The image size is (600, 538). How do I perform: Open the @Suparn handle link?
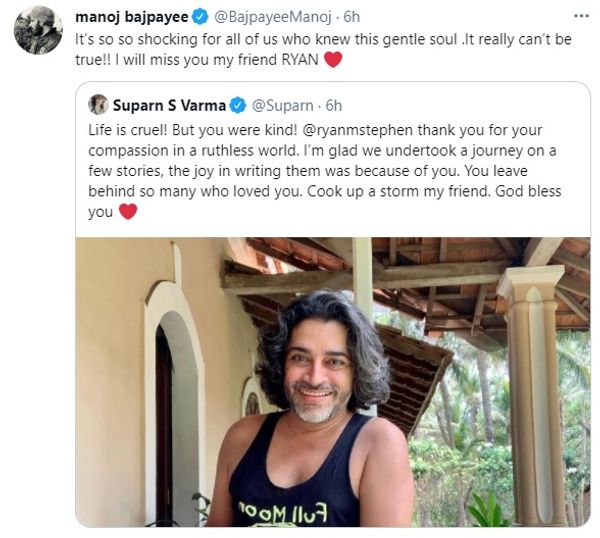point(282,106)
